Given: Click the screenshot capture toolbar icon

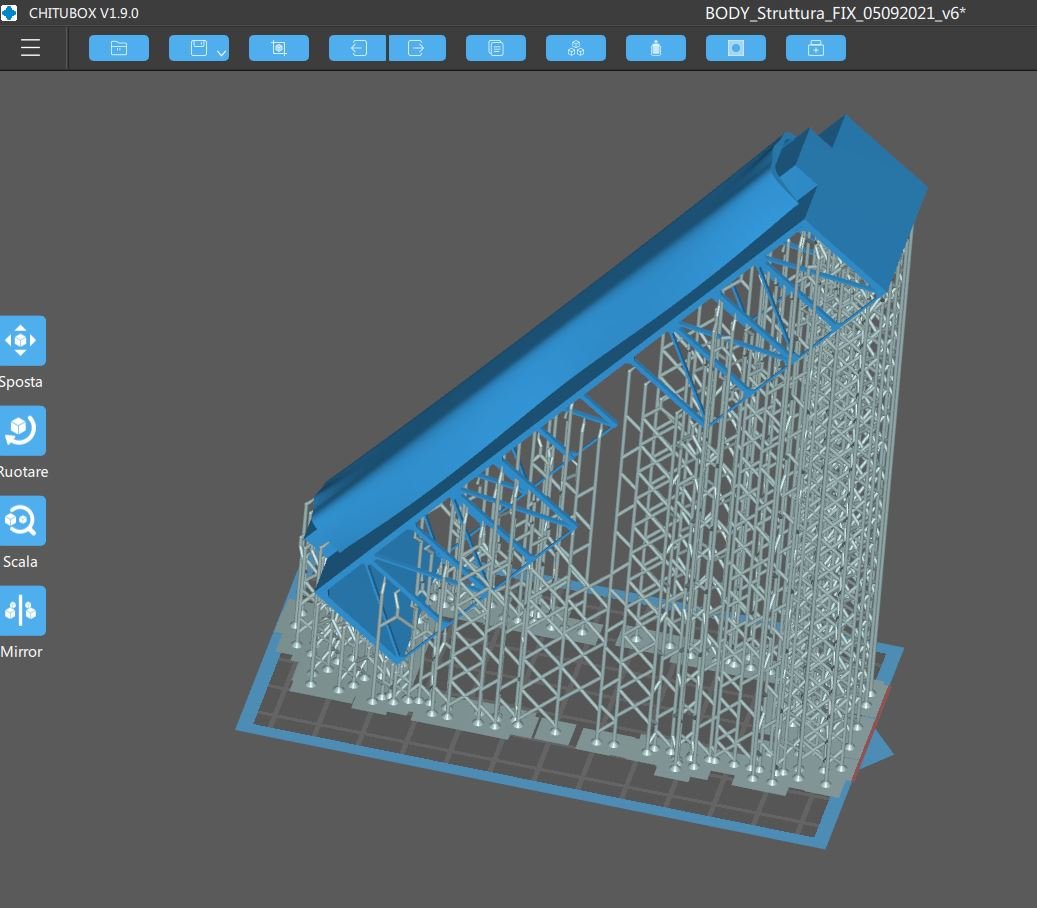Looking at the screenshot, I should (279, 48).
